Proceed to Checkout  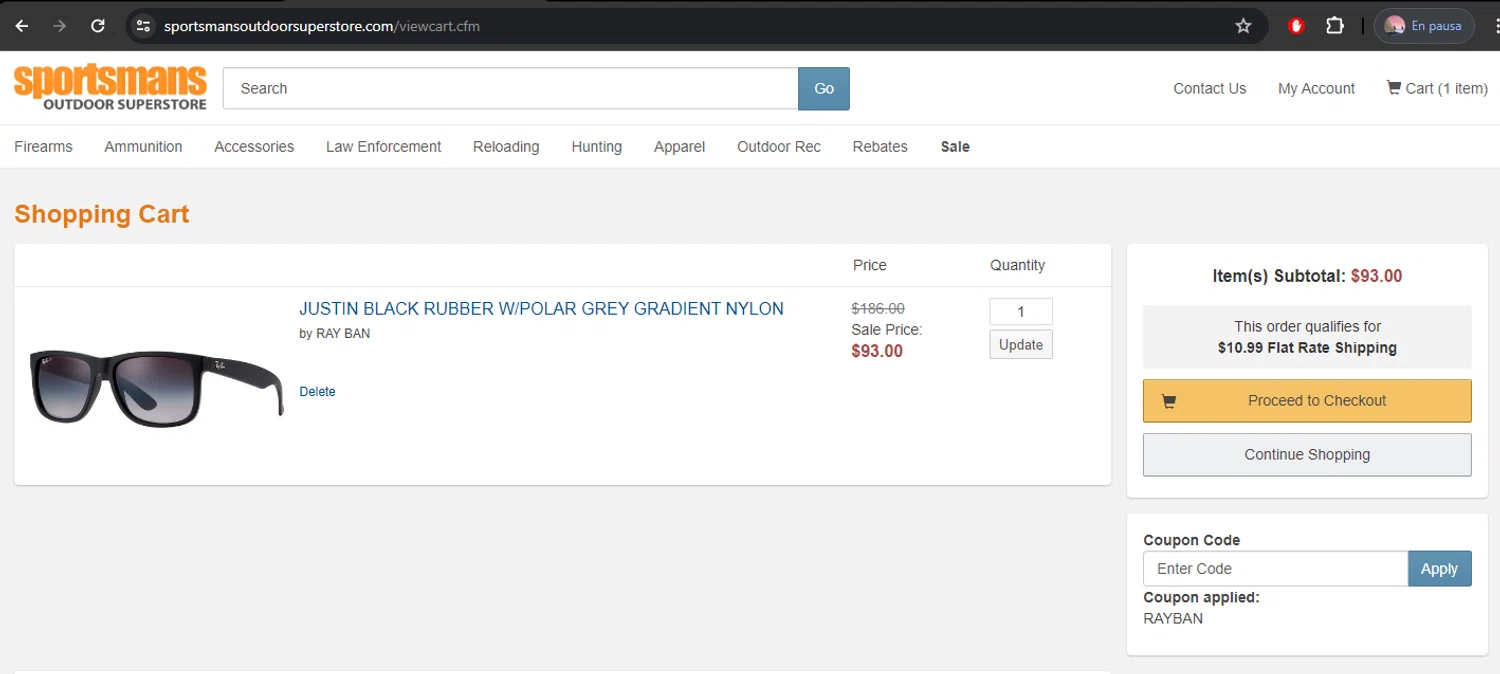tap(1307, 400)
